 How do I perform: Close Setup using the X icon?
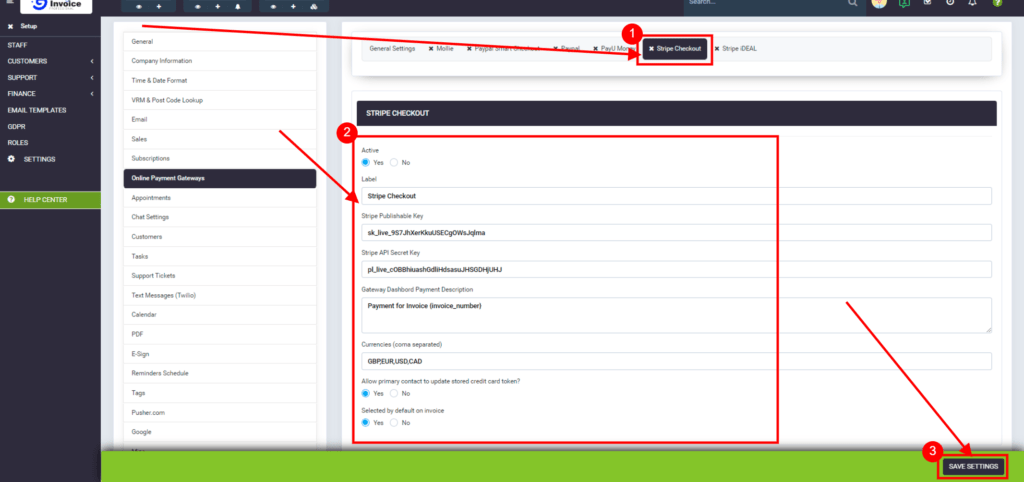[x=10, y=27]
